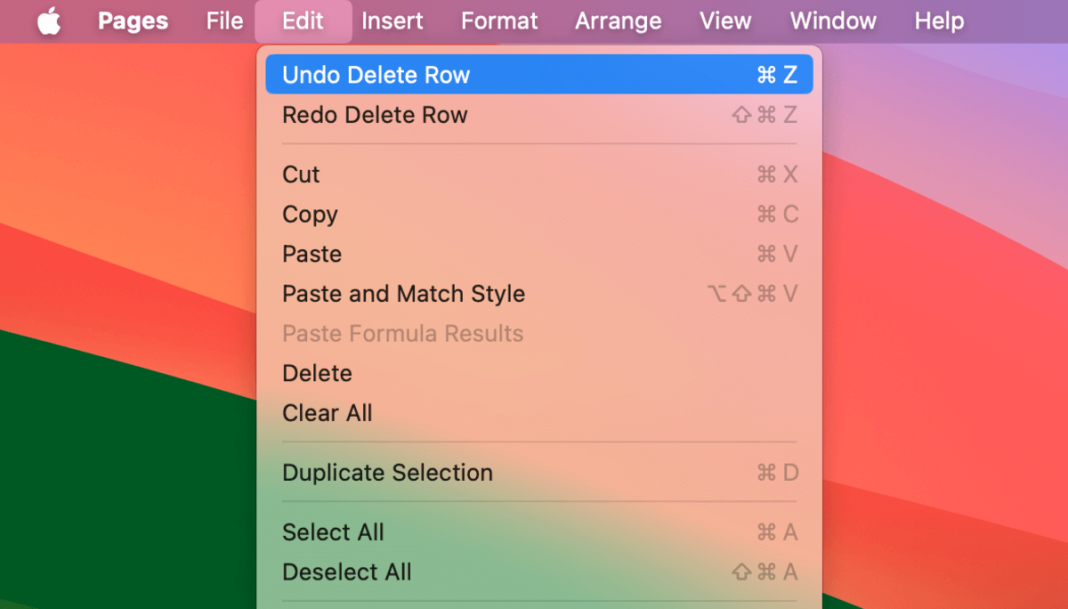Screen dimensions: 1068x609
Task: Open the Format menu
Action: (x=499, y=20)
